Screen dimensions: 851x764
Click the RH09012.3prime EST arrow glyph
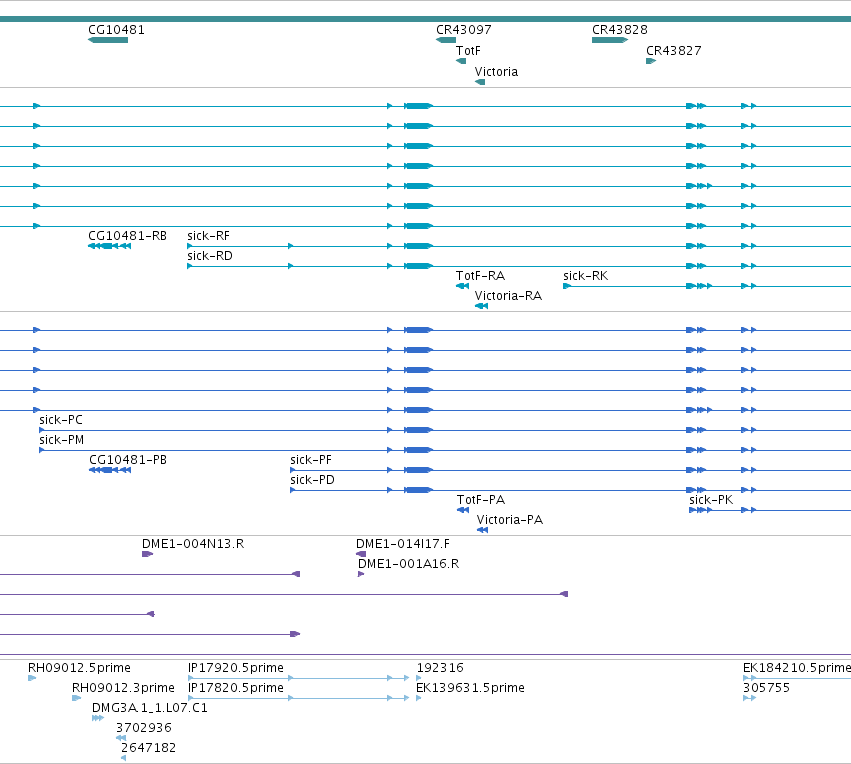pyautogui.click(x=77, y=698)
